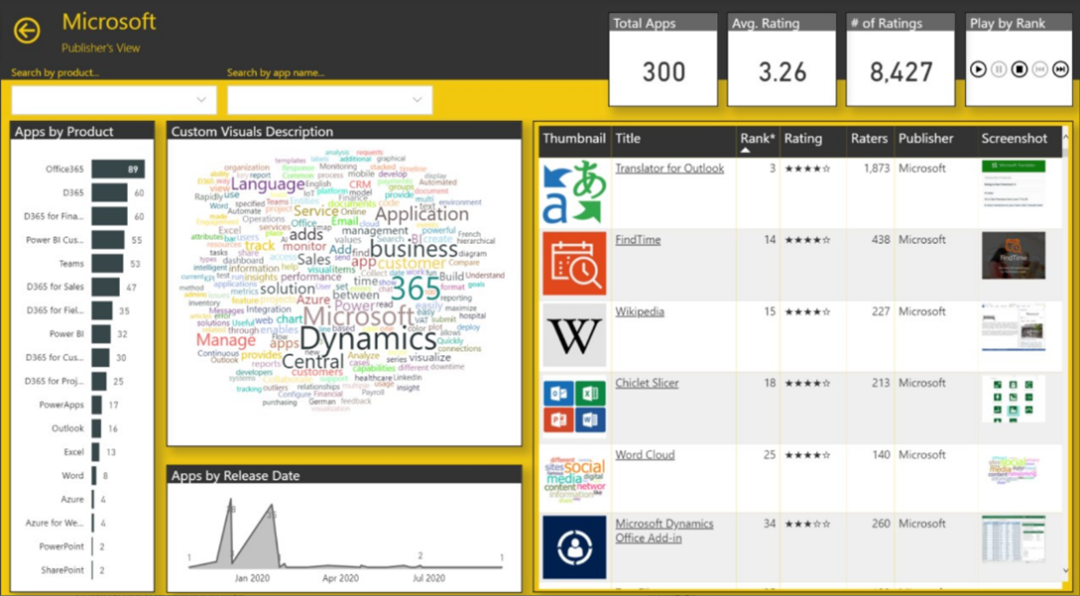Screen dimensions: 1080x596
Task: Open the Word Cloud app link
Action: click(645, 455)
